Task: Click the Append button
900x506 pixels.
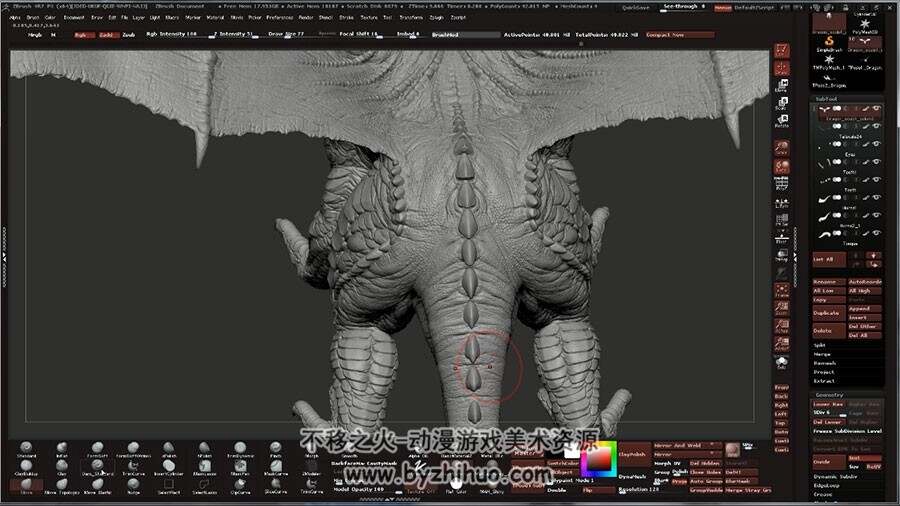Action: pyautogui.click(x=864, y=309)
